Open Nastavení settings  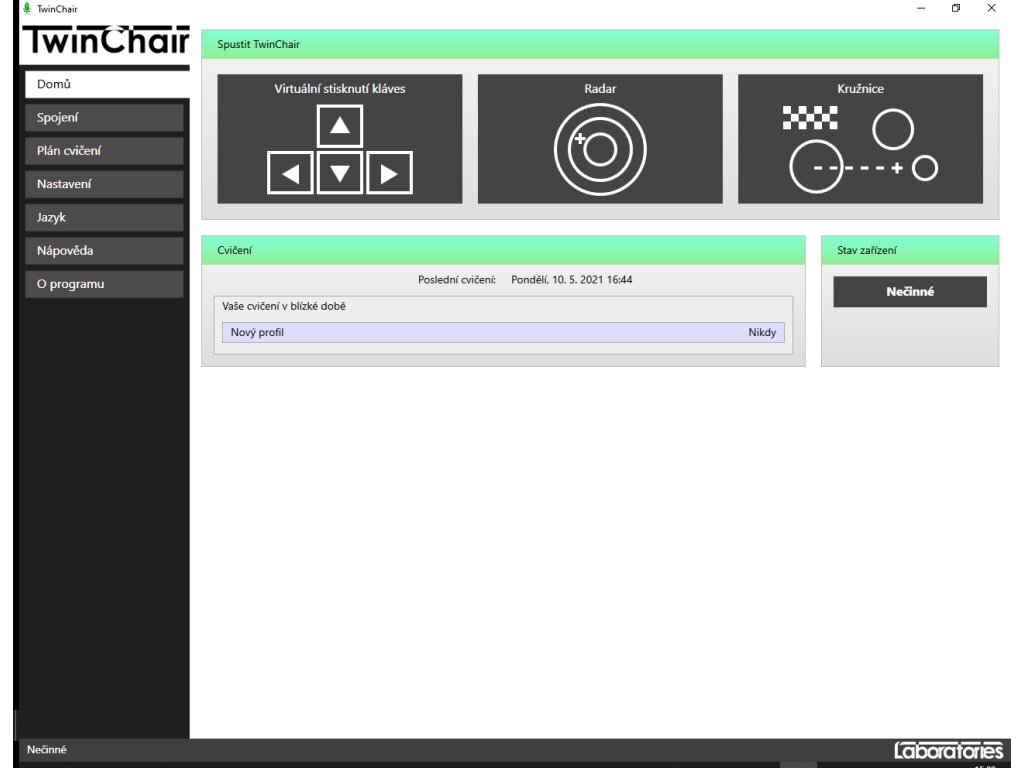pos(104,184)
